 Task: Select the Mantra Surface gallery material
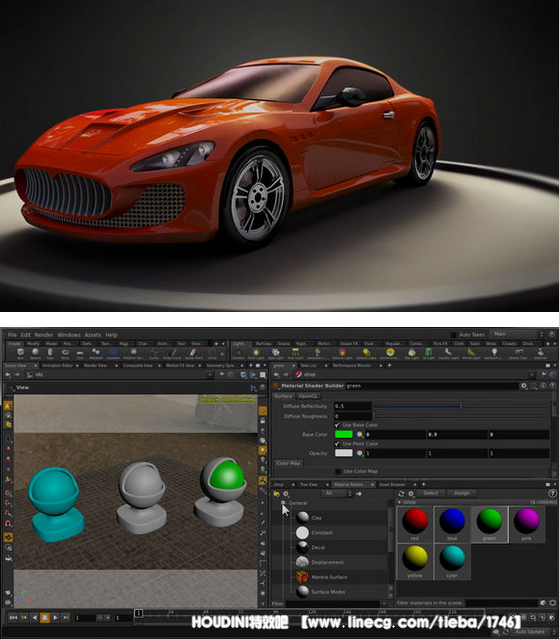[329, 577]
